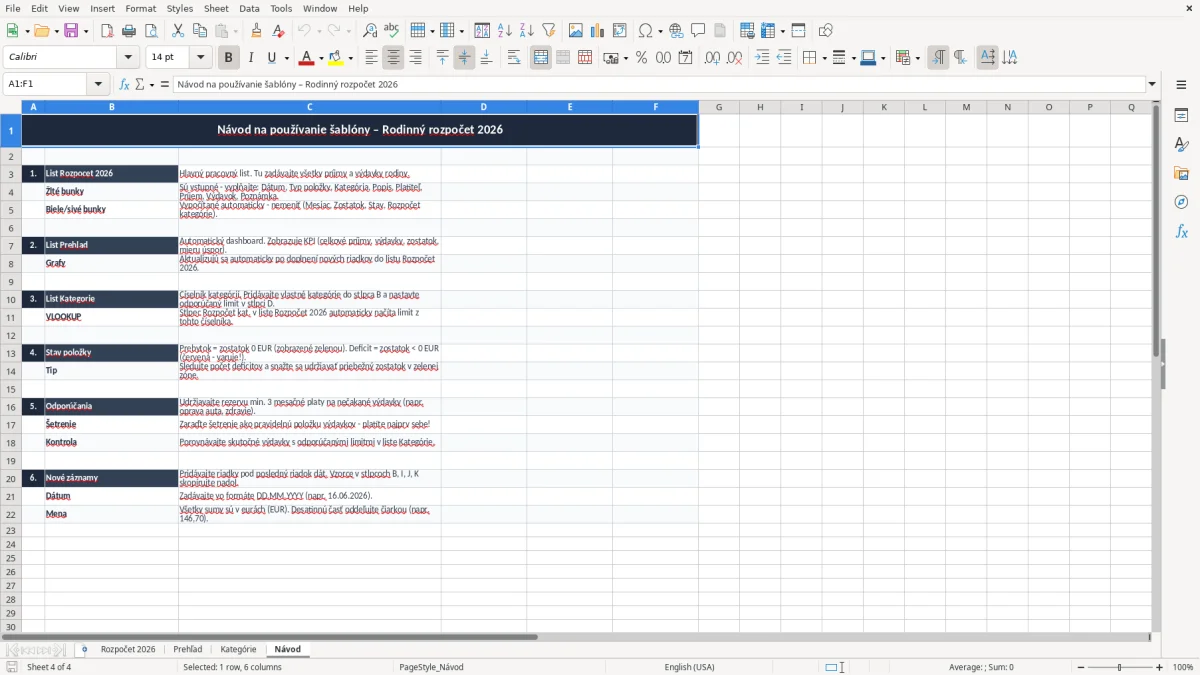The image size is (1200, 675).
Task: Click zoom in plus button
Action: (1159, 667)
